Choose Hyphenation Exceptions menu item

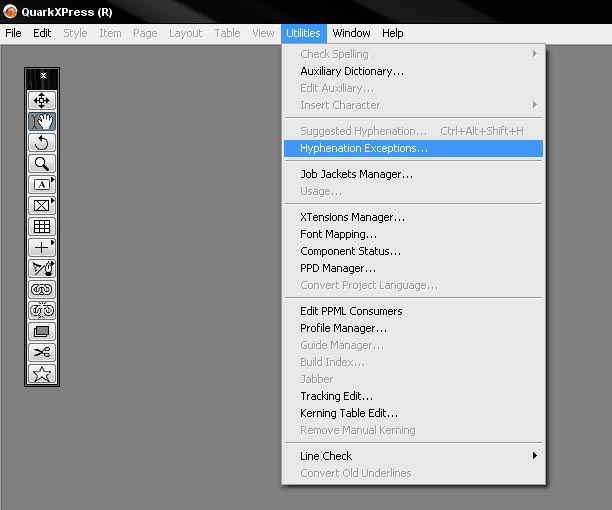click(x=413, y=148)
